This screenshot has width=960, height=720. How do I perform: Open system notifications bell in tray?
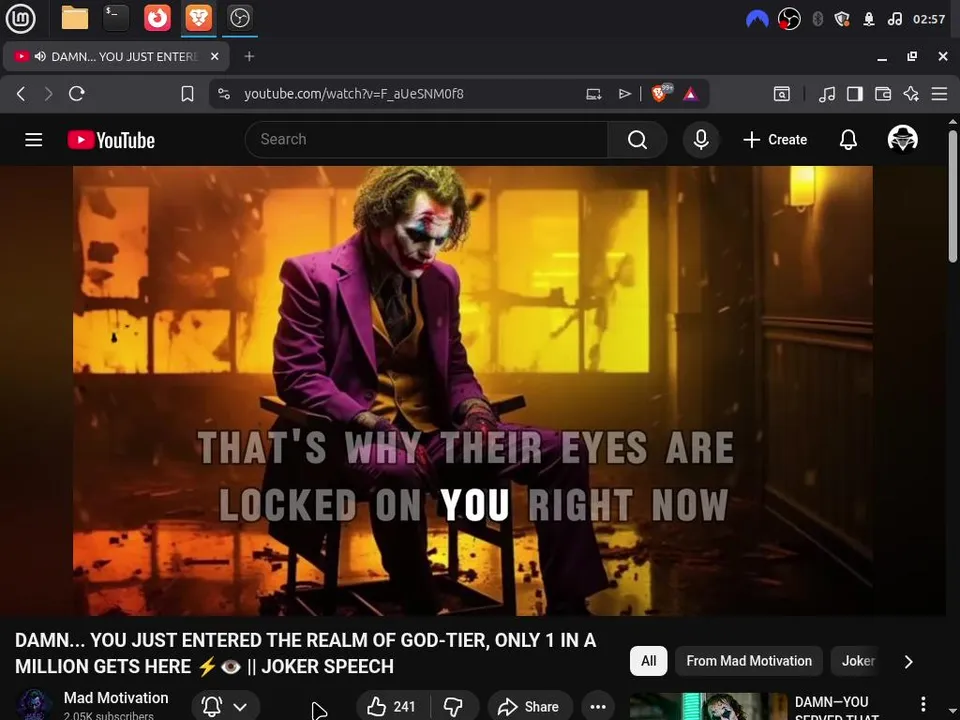click(x=869, y=20)
